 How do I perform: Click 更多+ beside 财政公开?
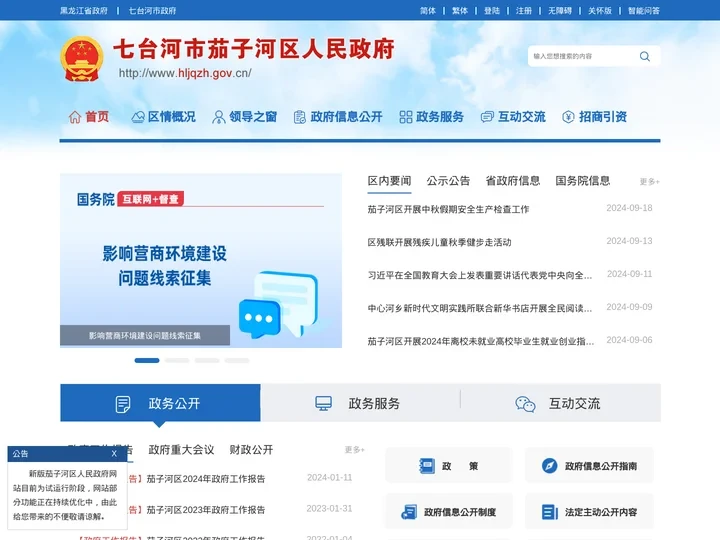point(354,450)
